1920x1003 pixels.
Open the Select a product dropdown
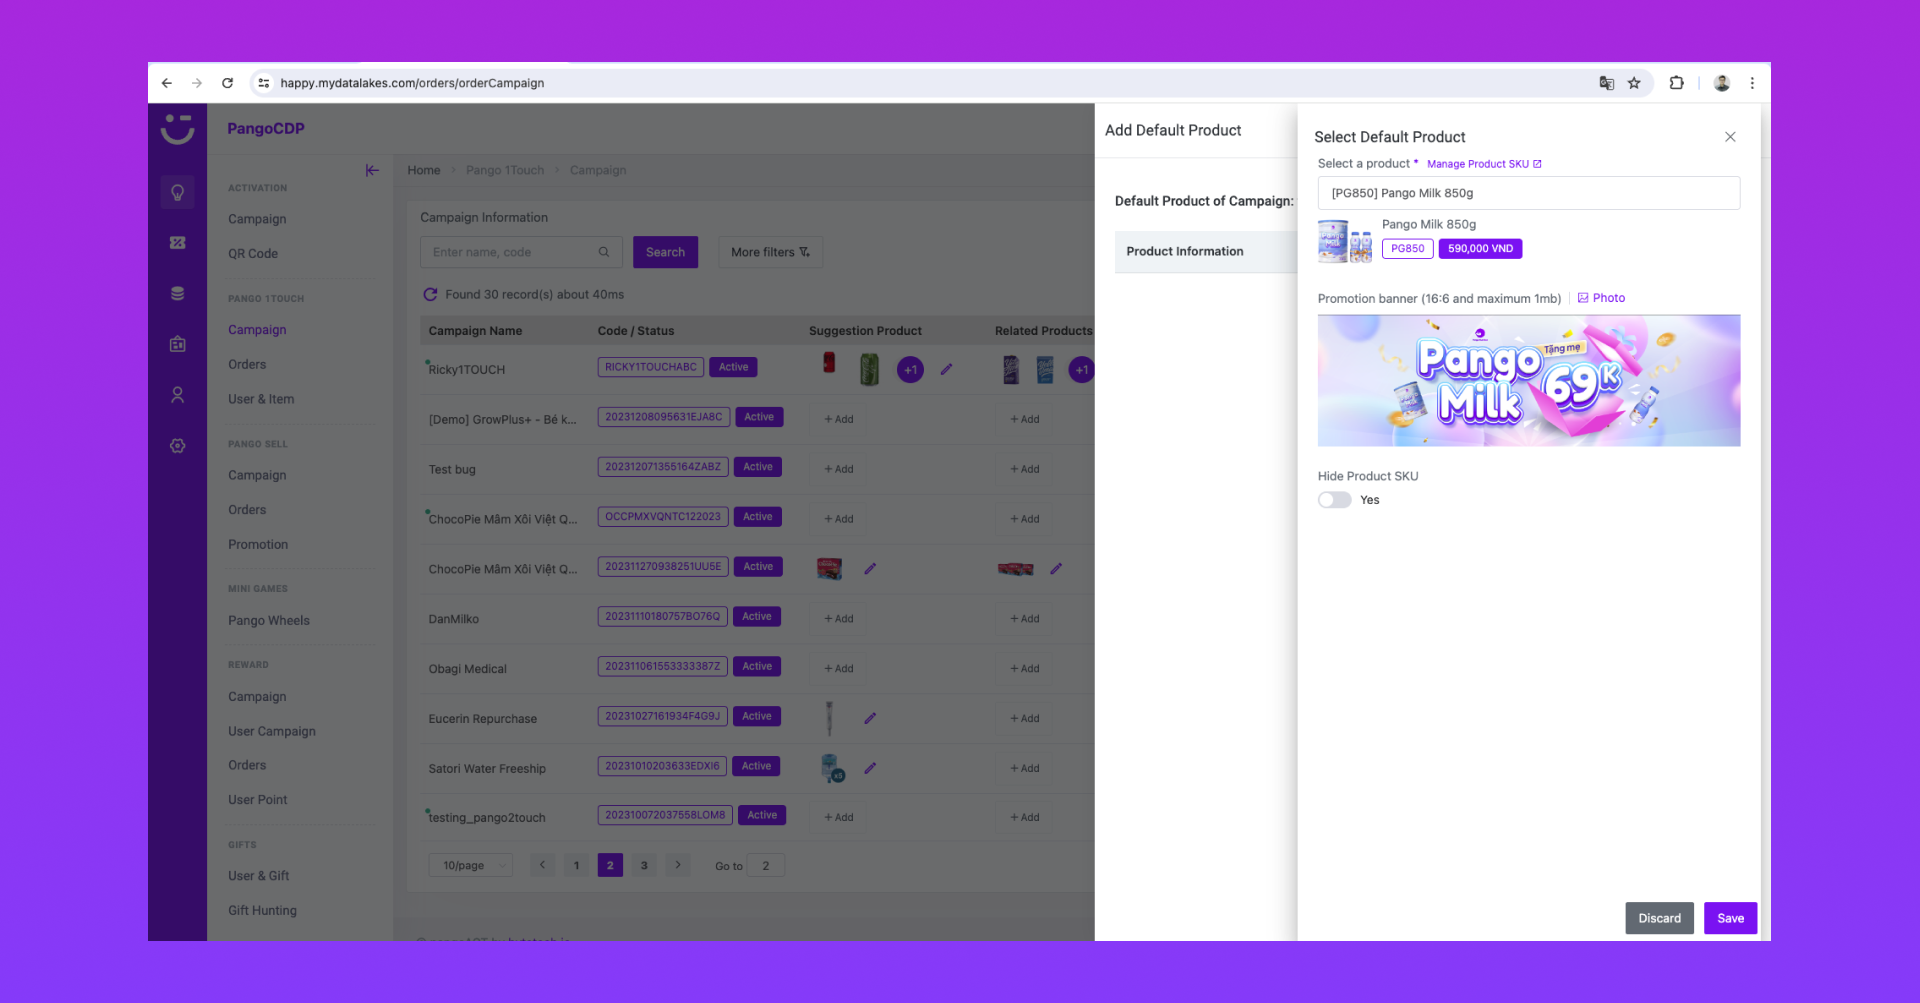(x=1528, y=193)
